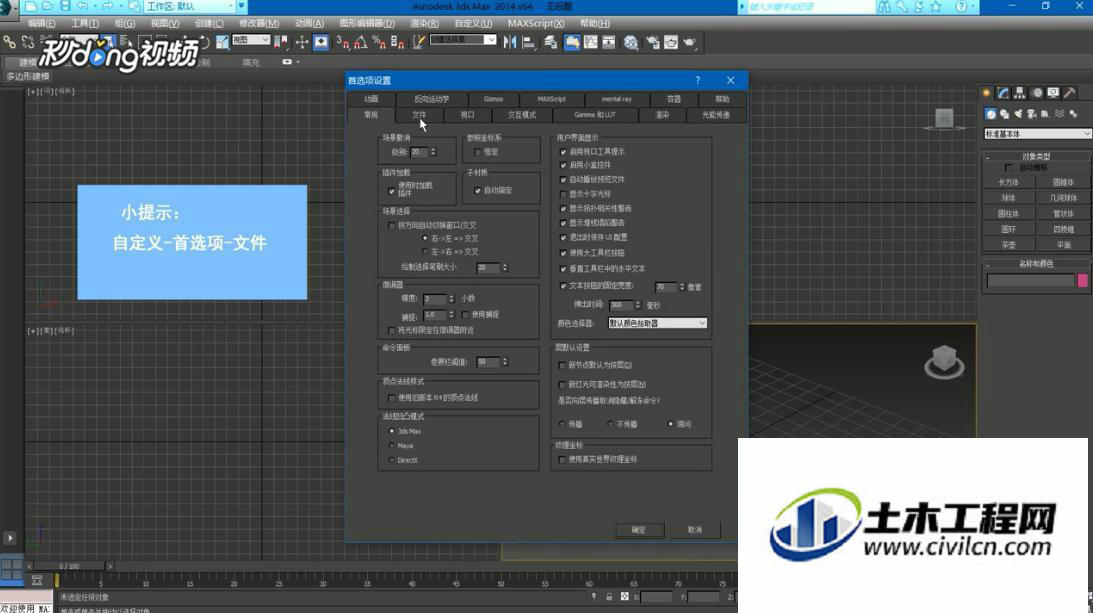Screen dimensions: 1093x613
Task: Click the 绘制选择笔刷大小 spinner arrows
Action: 505,267
